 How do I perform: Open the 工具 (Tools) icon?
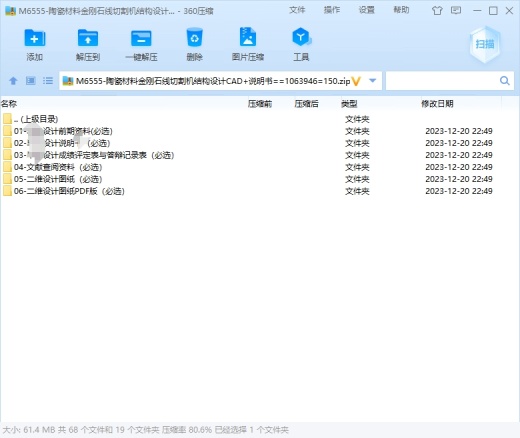click(301, 37)
